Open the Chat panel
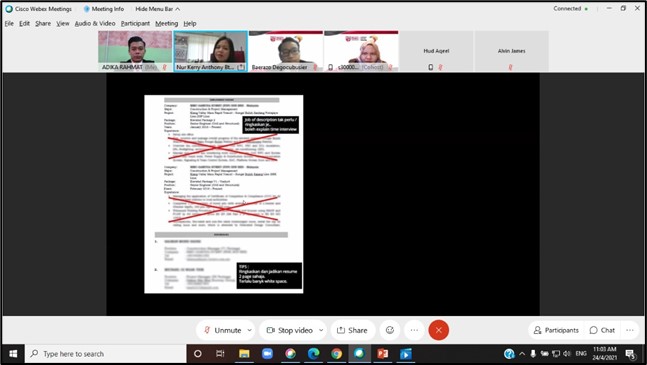647x365 pixels. coord(602,330)
